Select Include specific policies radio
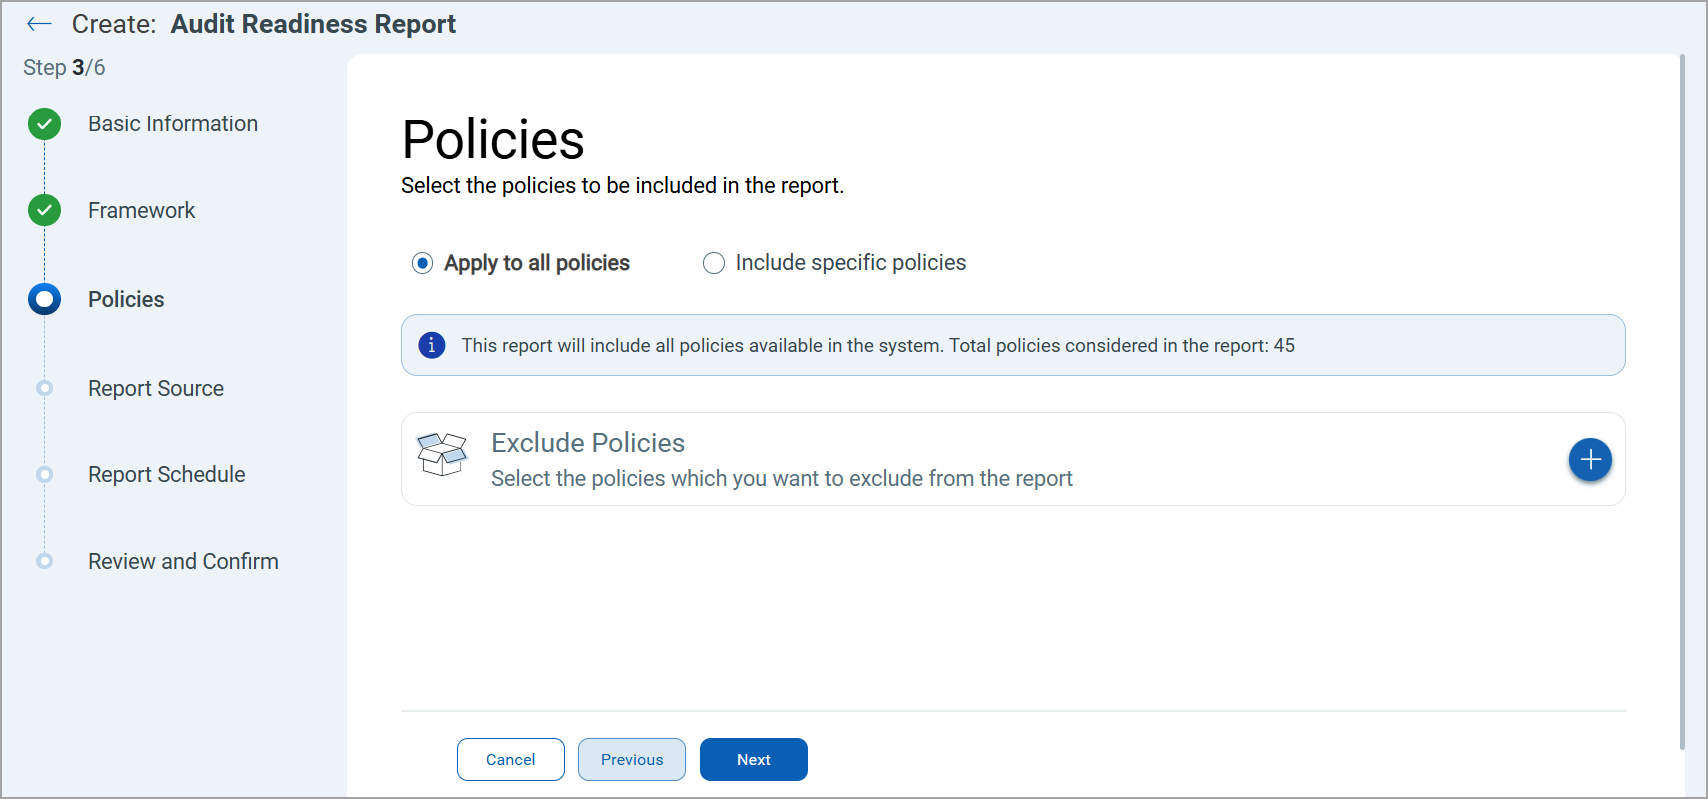 point(713,263)
